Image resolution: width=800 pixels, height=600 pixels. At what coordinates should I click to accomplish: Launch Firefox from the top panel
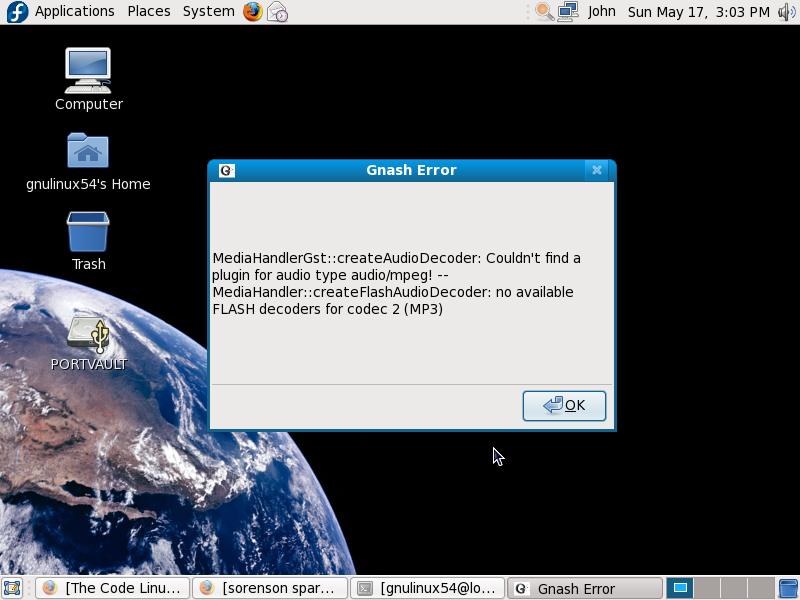[x=253, y=11]
